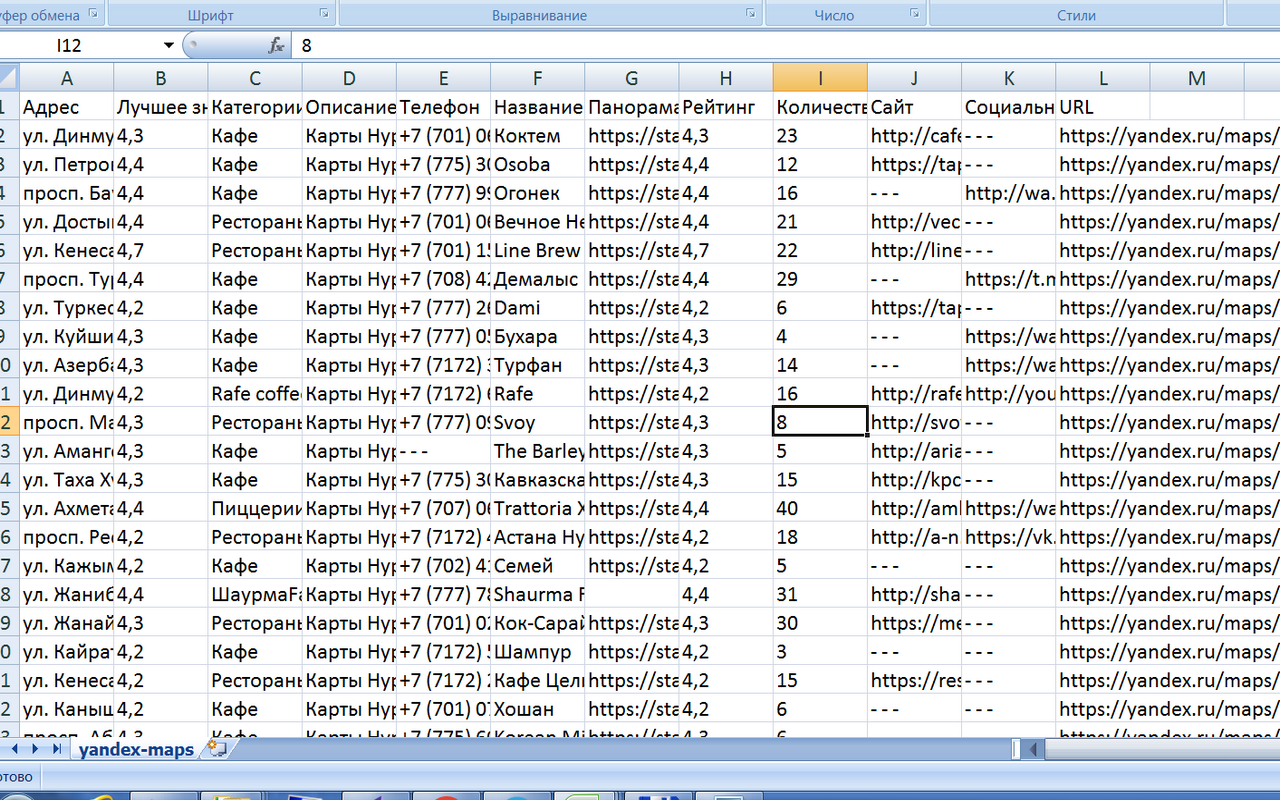This screenshot has width=1280, height=800.
Task: Select column B header
Action: [161, 79]
